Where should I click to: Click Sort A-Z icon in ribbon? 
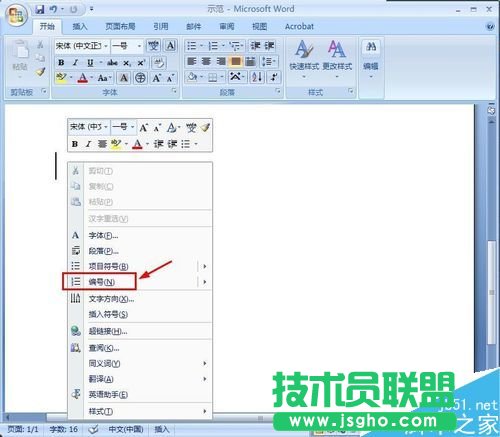pos(257,77)
